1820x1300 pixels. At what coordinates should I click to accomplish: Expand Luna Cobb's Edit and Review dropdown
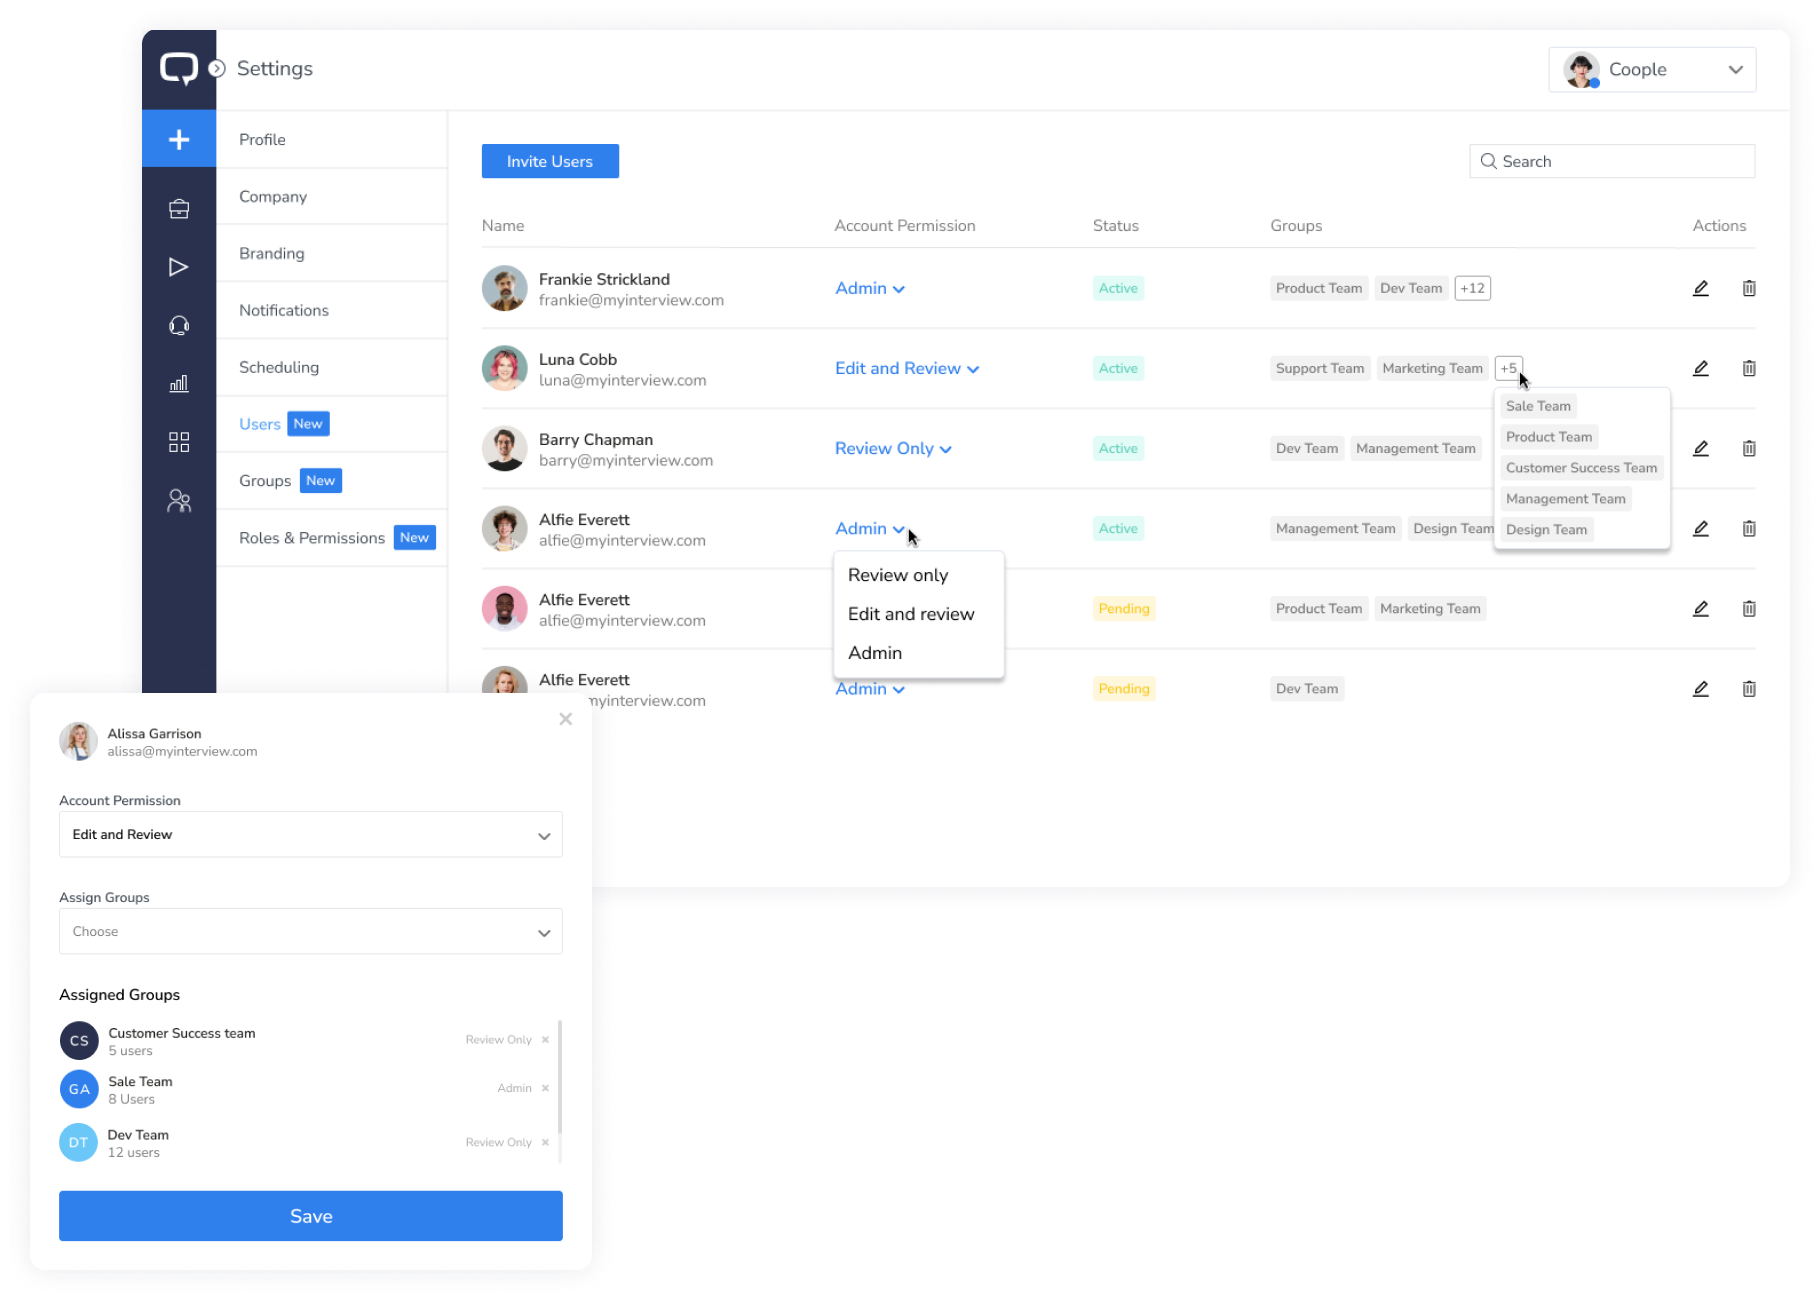906,369
